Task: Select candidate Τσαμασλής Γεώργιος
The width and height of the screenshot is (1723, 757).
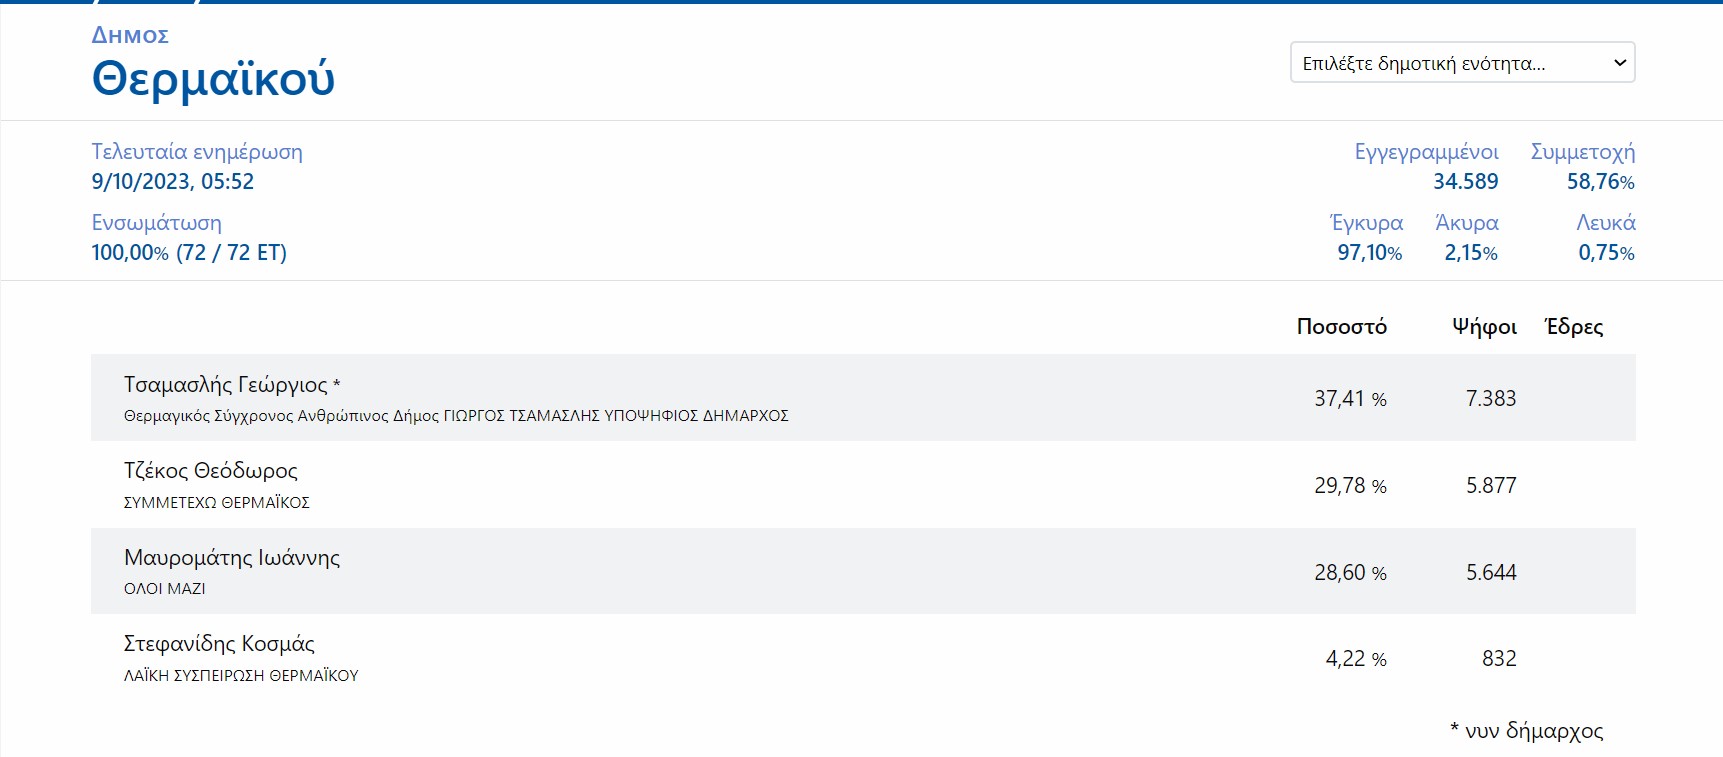Action: point(225,385)
